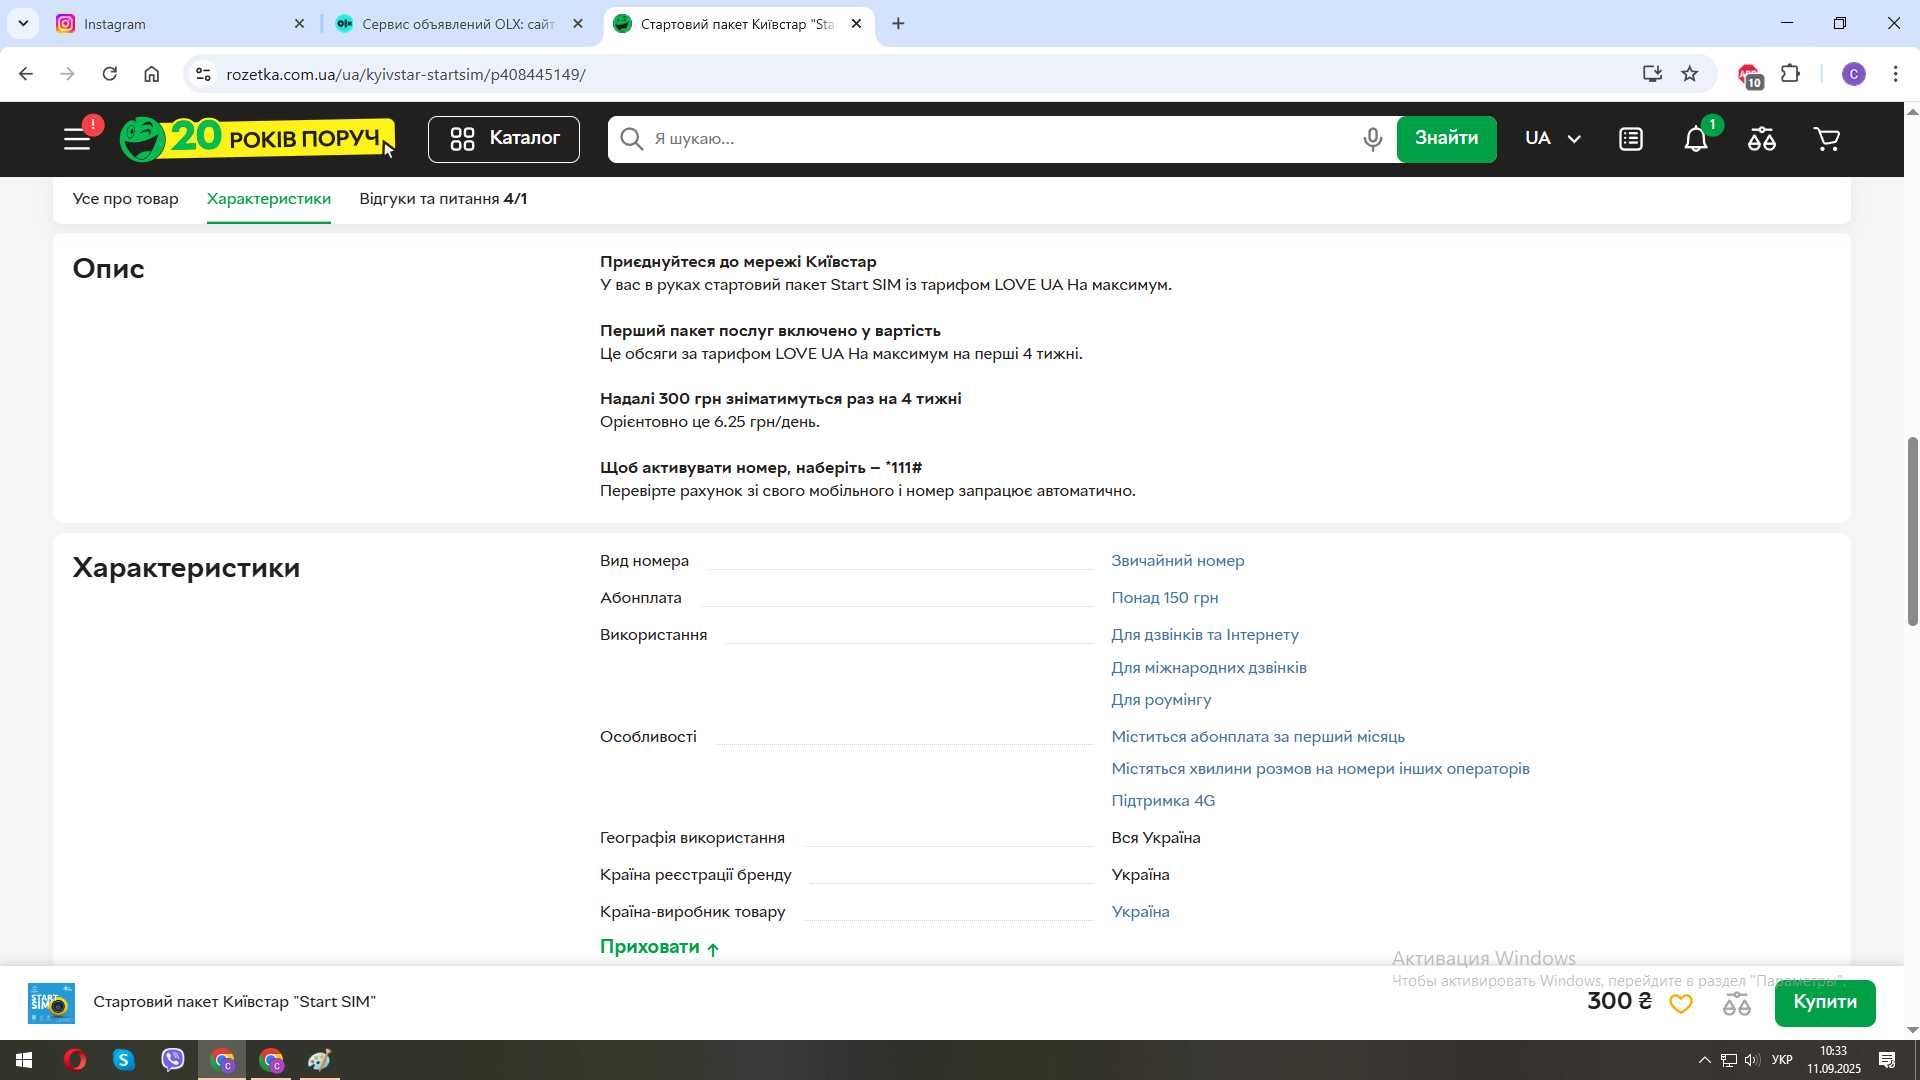The height and width of the screenshot is (1080, 1920).
Task: Switch to Усе про товар tab
Action: tap(125, 199)
